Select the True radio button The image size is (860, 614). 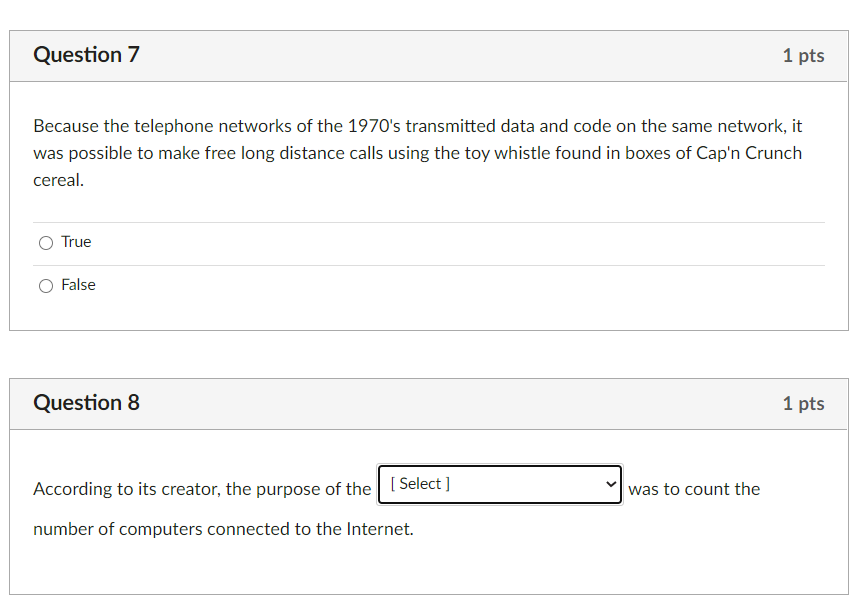pyautogui.click(x=46, y=242)
